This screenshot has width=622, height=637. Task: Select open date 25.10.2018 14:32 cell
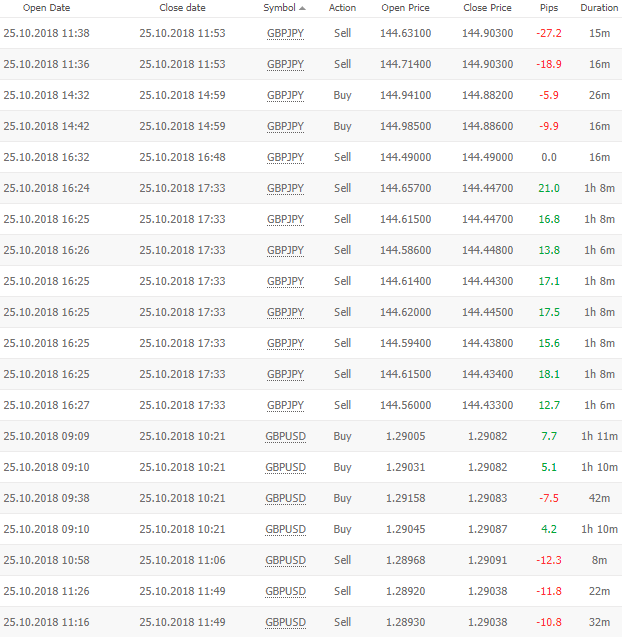[46, 95]
